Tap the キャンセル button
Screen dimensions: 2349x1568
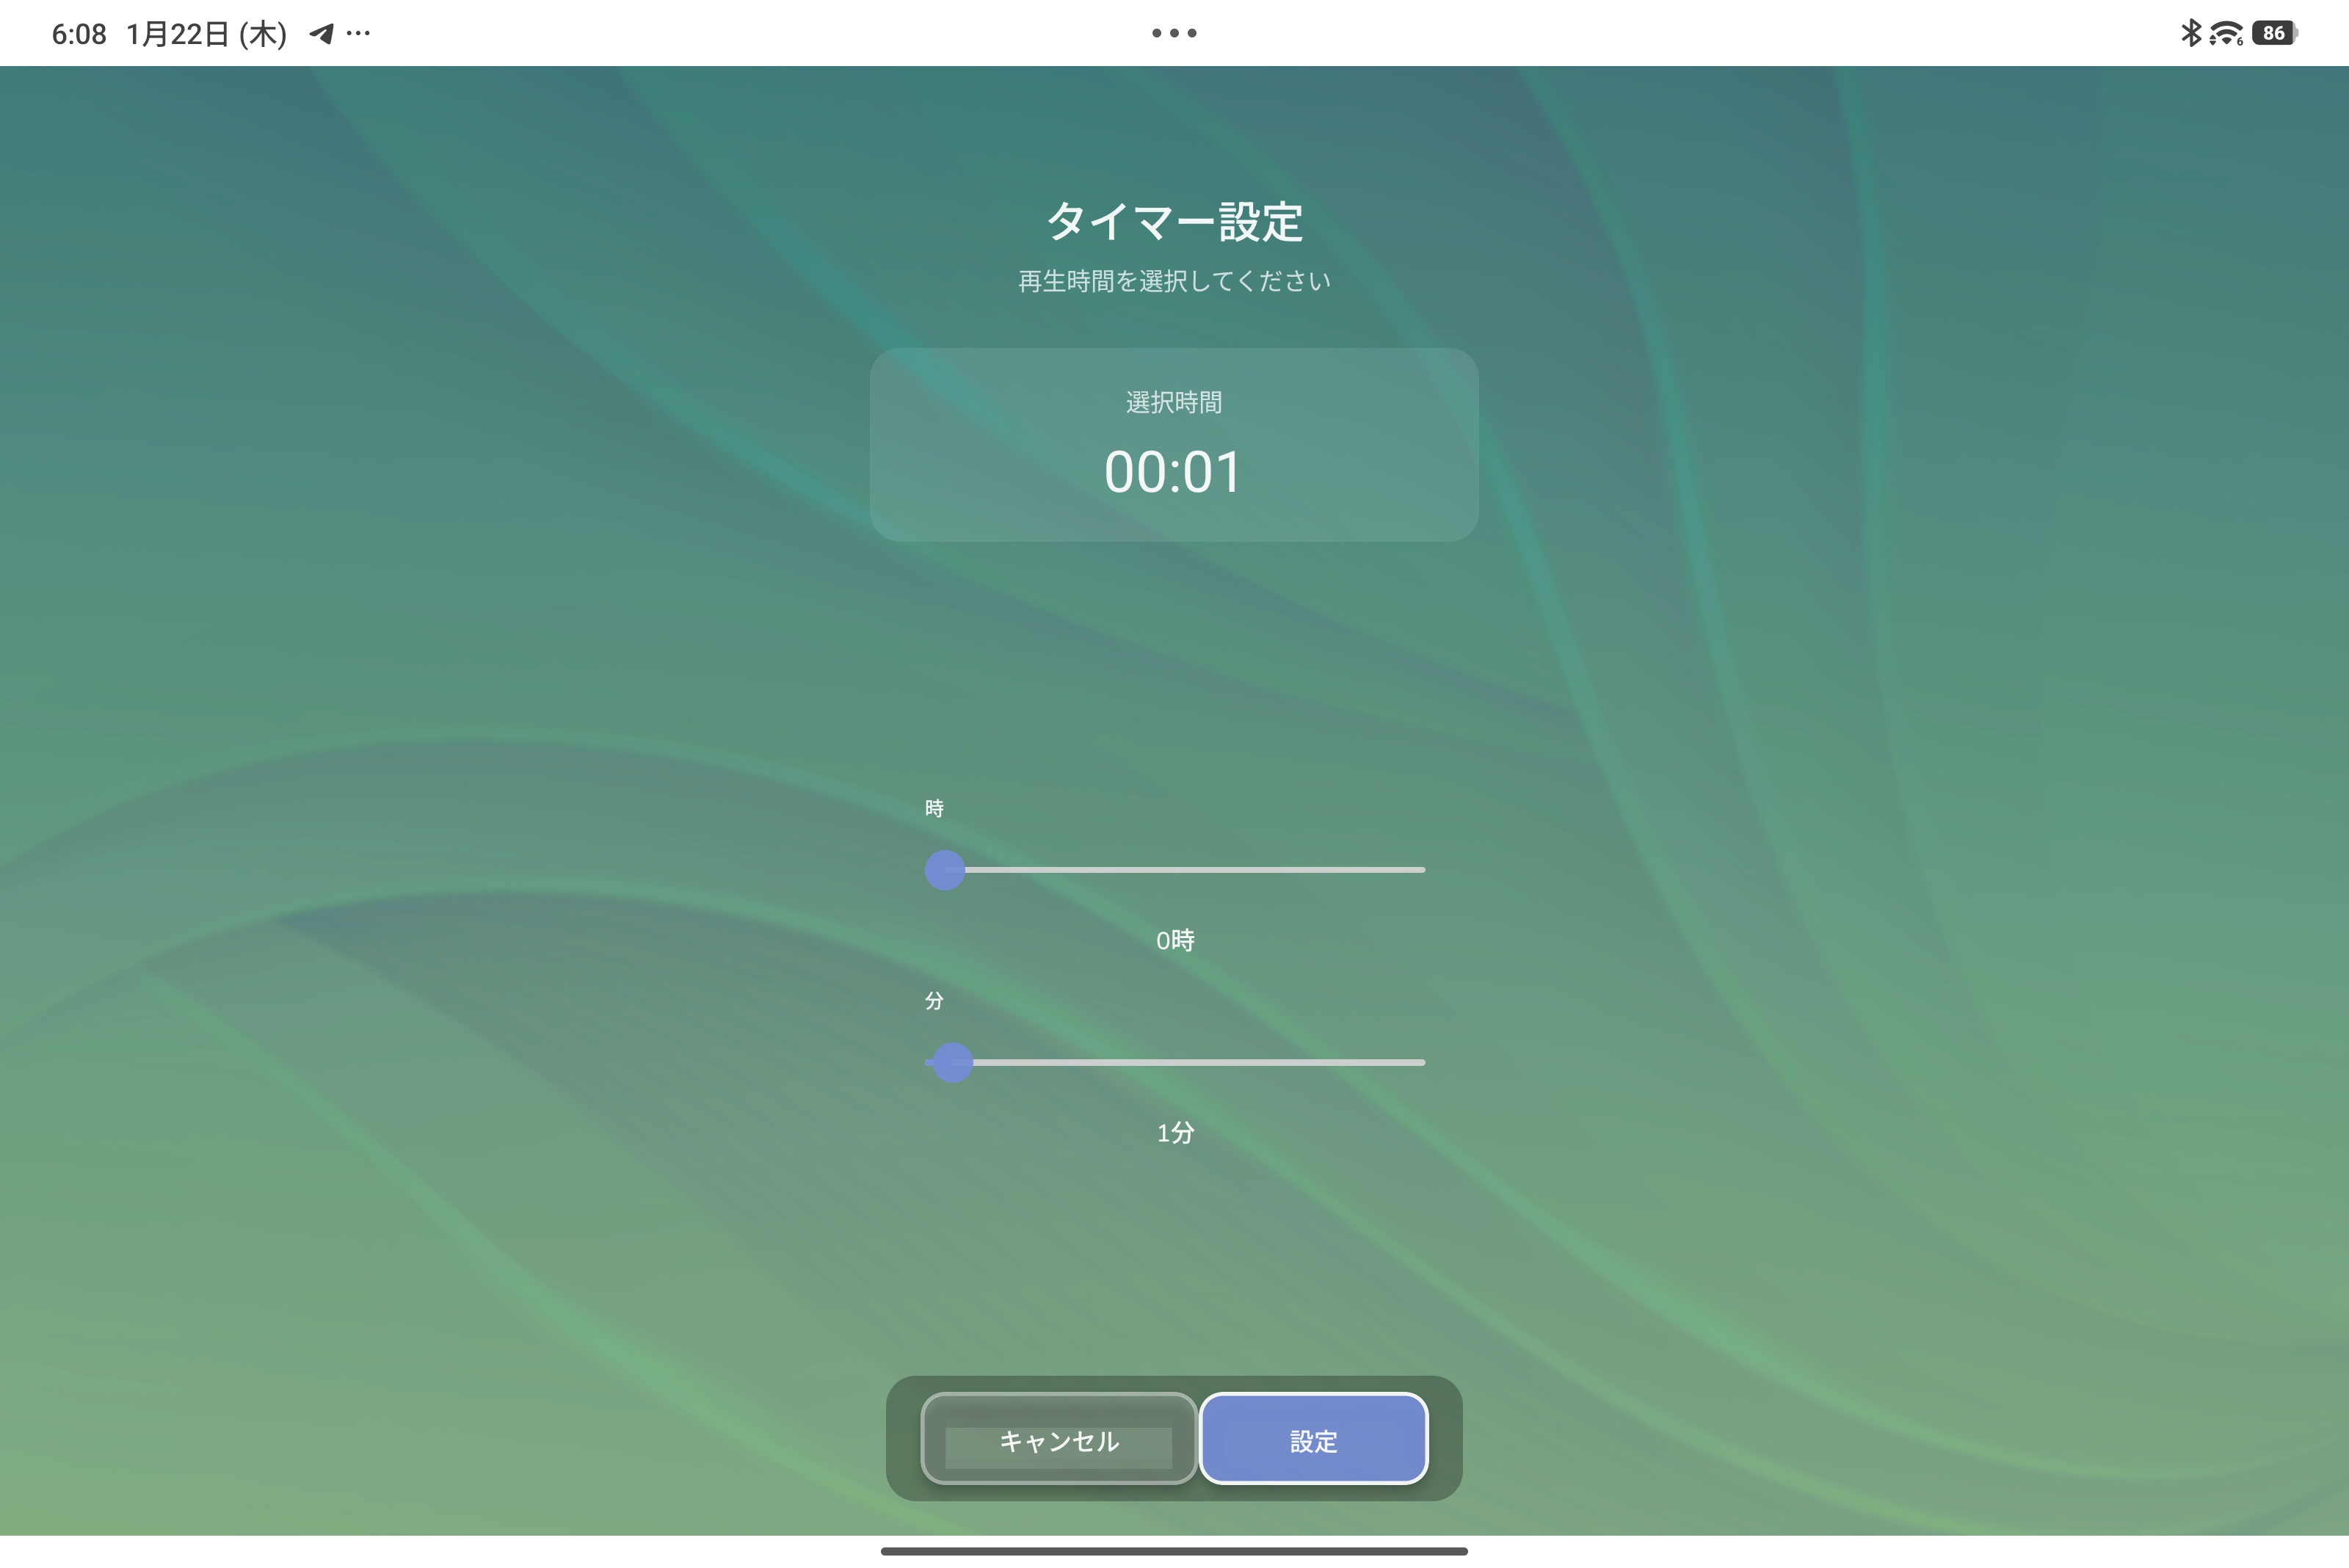click(1059, 1439)
